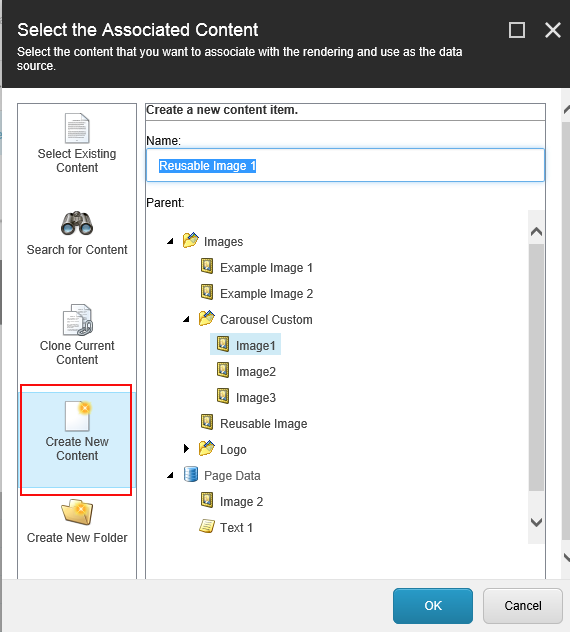Collapse the Carousel Custom folder
Viewport: 570px width, 632px height.
click(186, 319)
